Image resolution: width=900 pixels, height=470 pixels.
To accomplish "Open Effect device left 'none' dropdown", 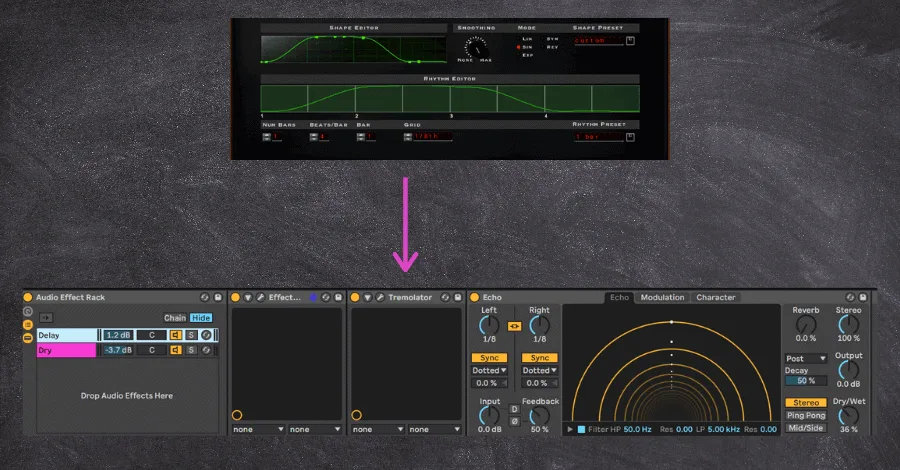I will click(258, 429).
